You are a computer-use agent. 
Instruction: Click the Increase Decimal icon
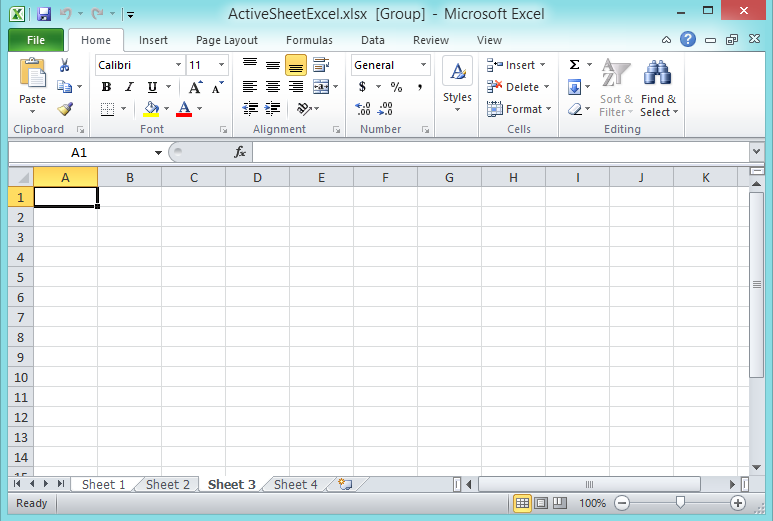point(363,108)
